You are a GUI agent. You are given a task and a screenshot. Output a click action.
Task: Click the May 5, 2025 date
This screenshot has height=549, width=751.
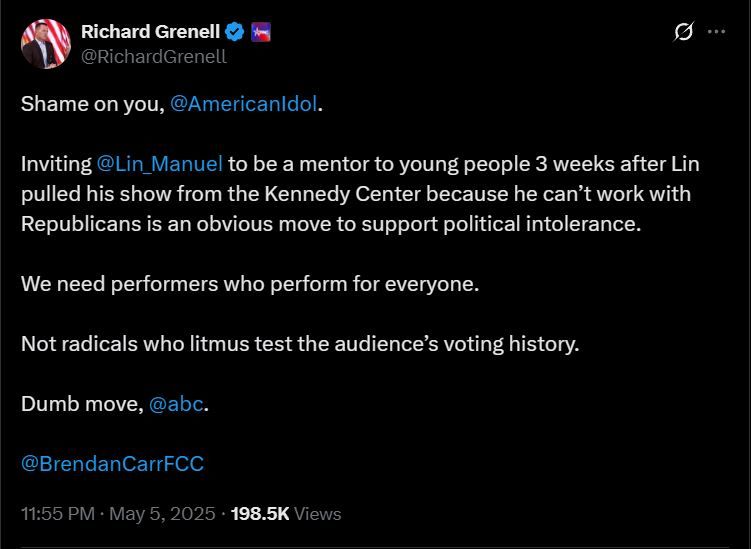pyautogui.click(x=162, y=514)
